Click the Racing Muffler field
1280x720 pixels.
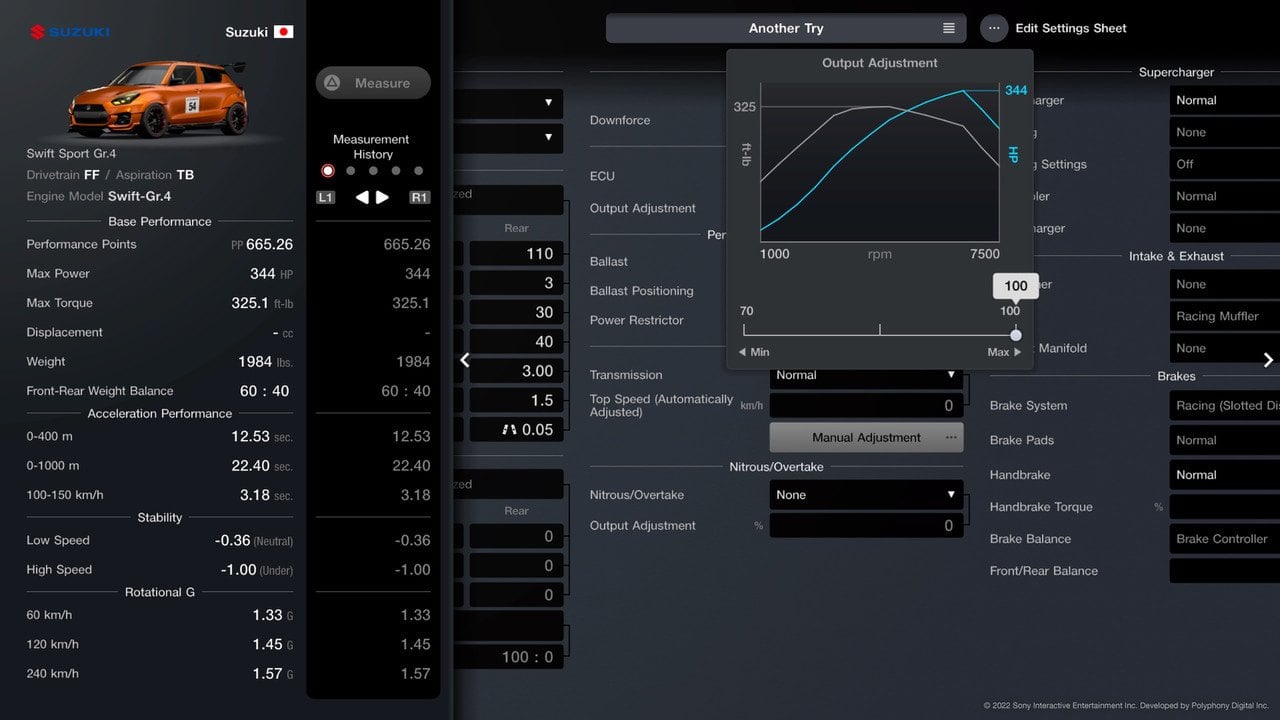1225,316
